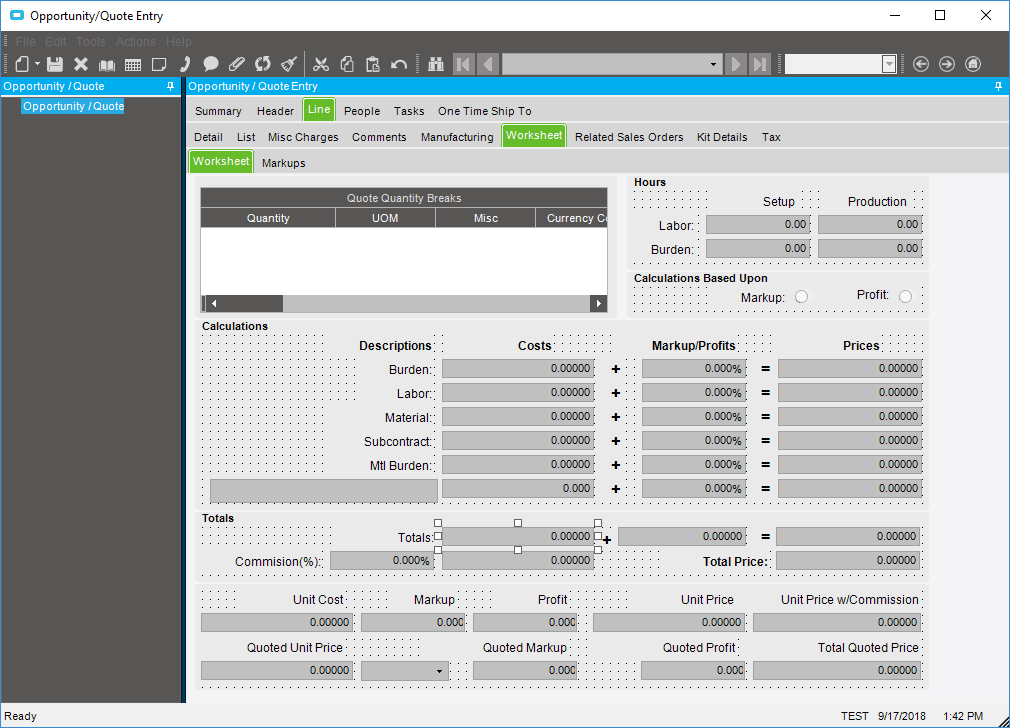Click the Save disk icon in toolbar
The width and height of the screenshot is (1010, 728).
[x=55, y=64]
